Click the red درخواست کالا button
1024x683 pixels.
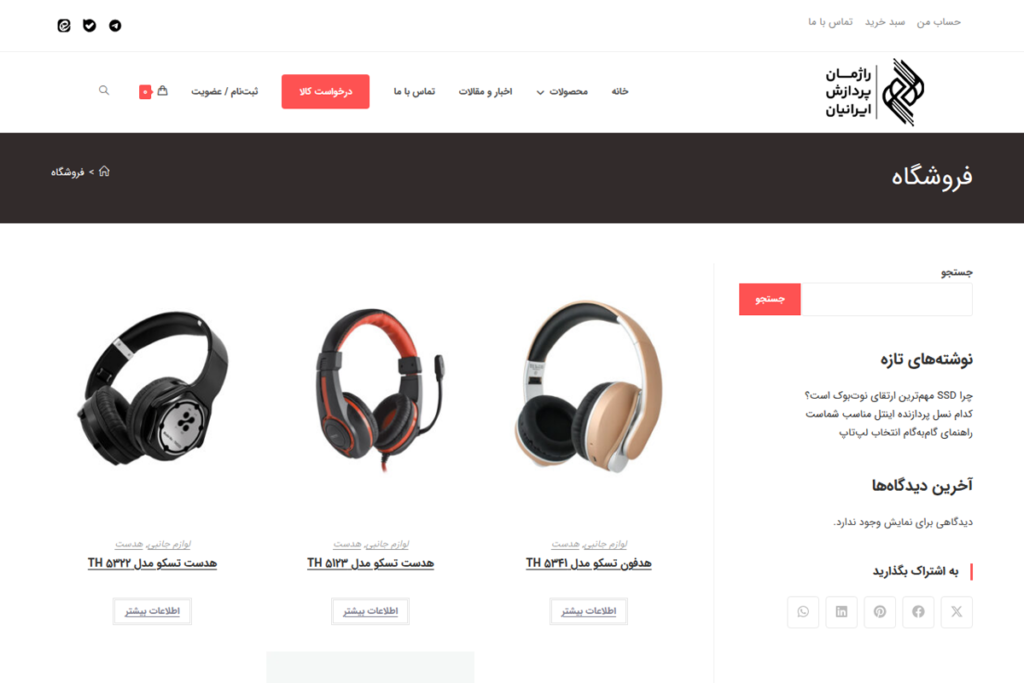click(325, 91)
